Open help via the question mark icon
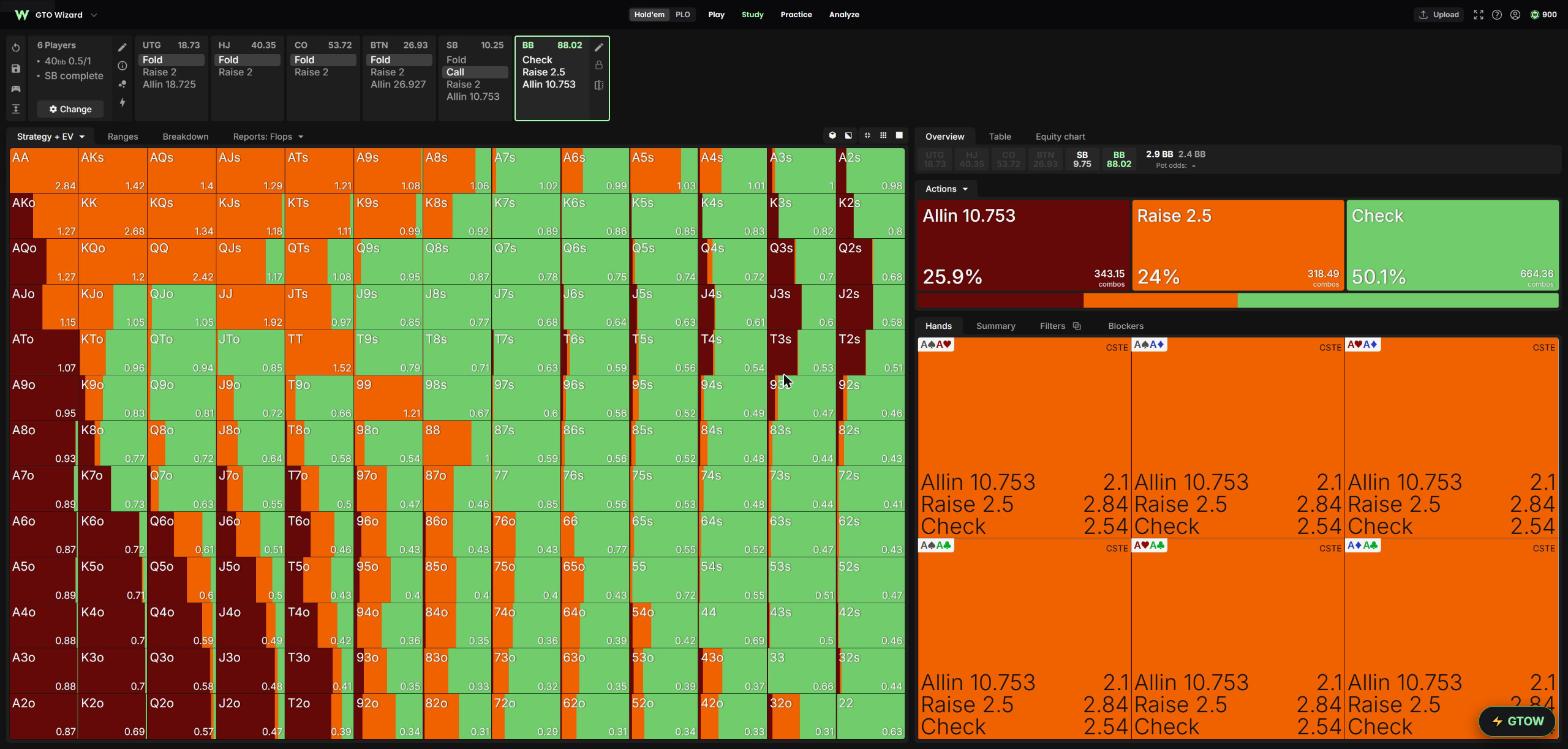 pyautogui.click(x=1497, y=15)
